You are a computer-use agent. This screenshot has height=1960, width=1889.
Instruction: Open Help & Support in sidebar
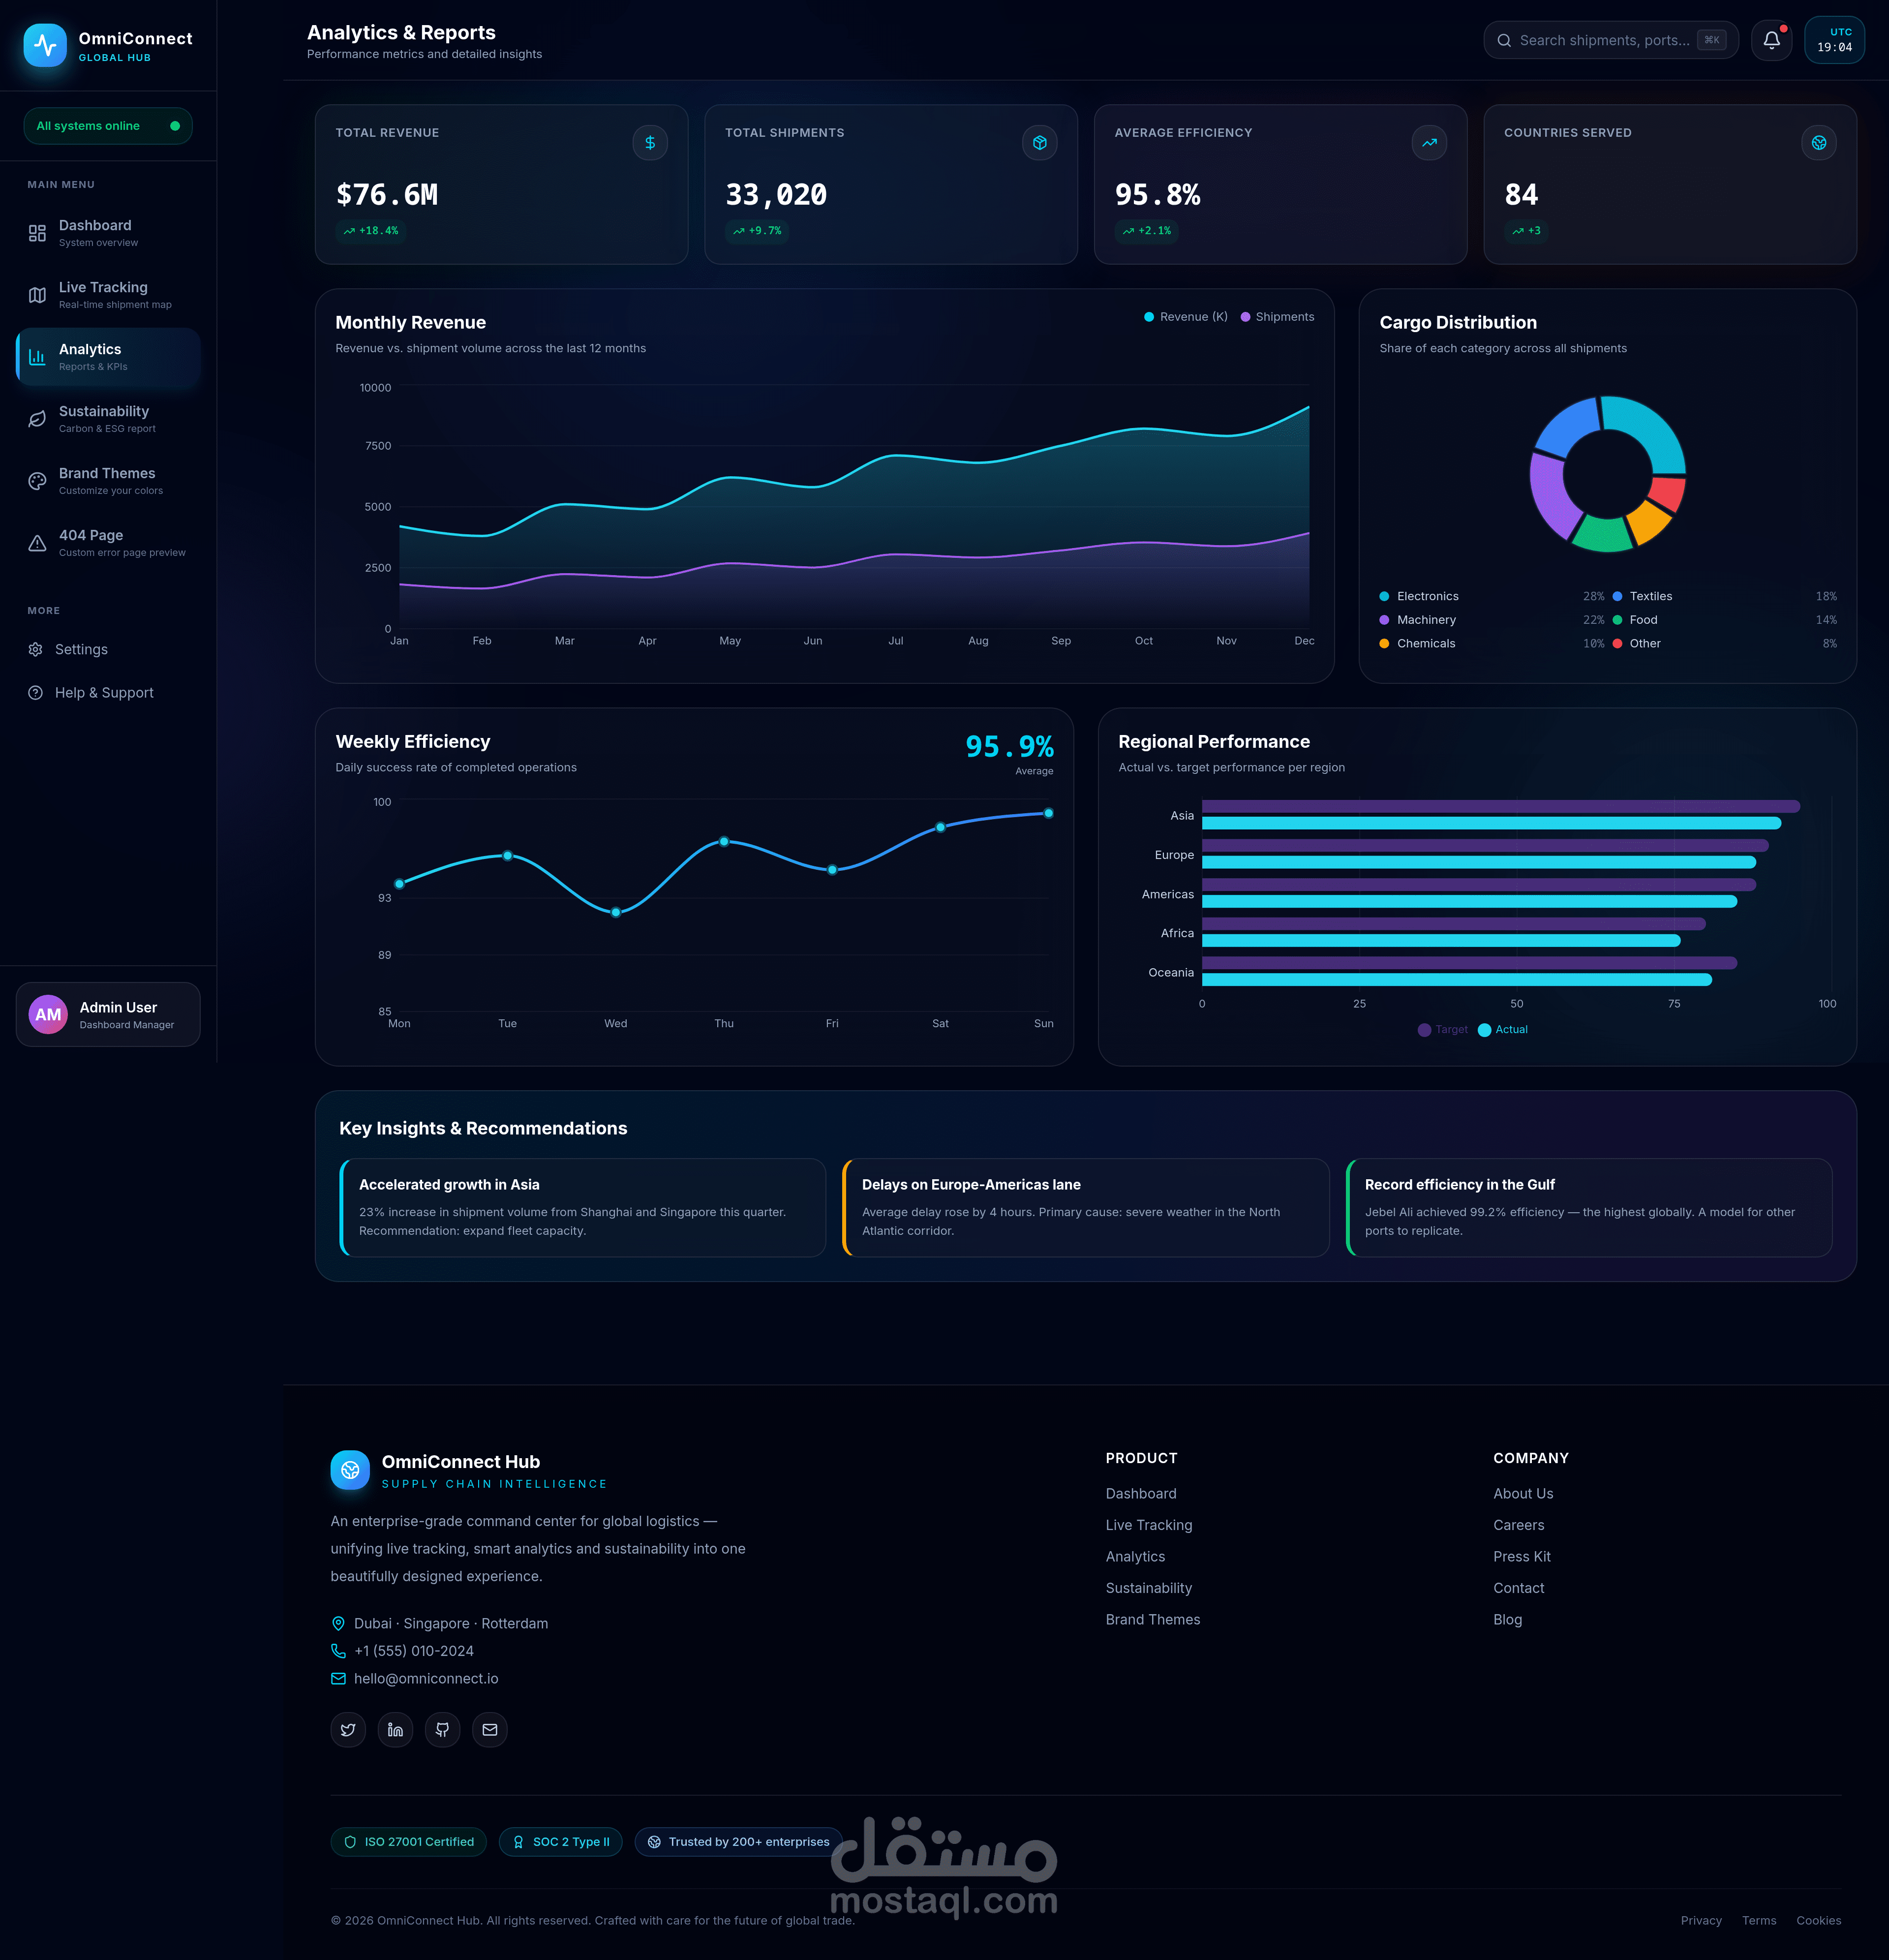[x=108, y=693]
